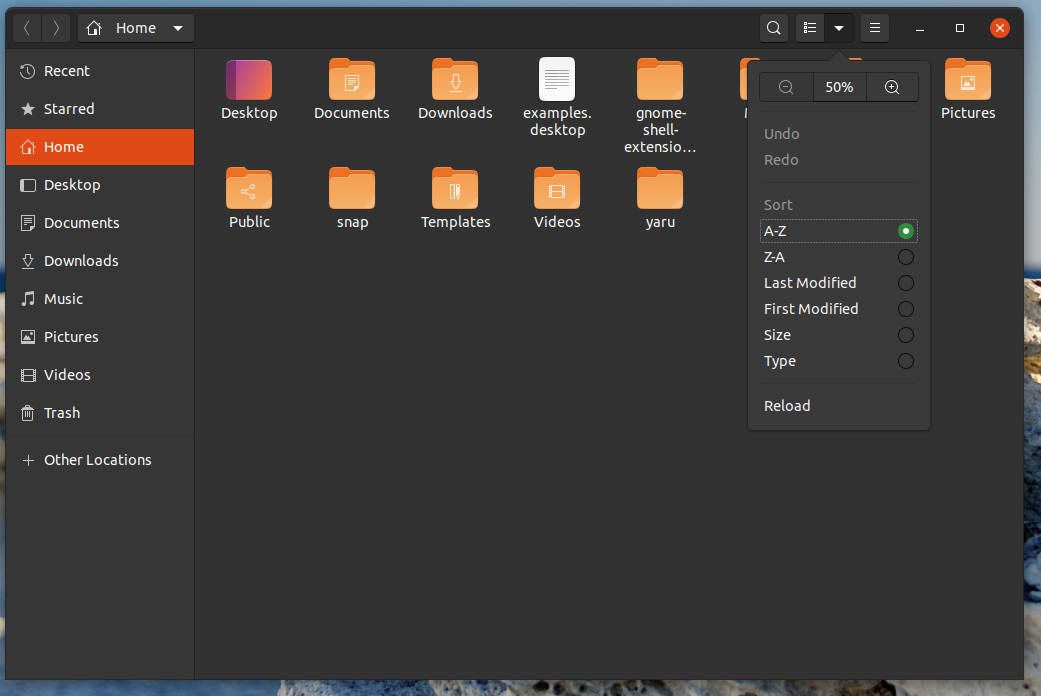Go back with the left arrow button
Viewport: 1041px width, 696px height.
tap(27, 28)
